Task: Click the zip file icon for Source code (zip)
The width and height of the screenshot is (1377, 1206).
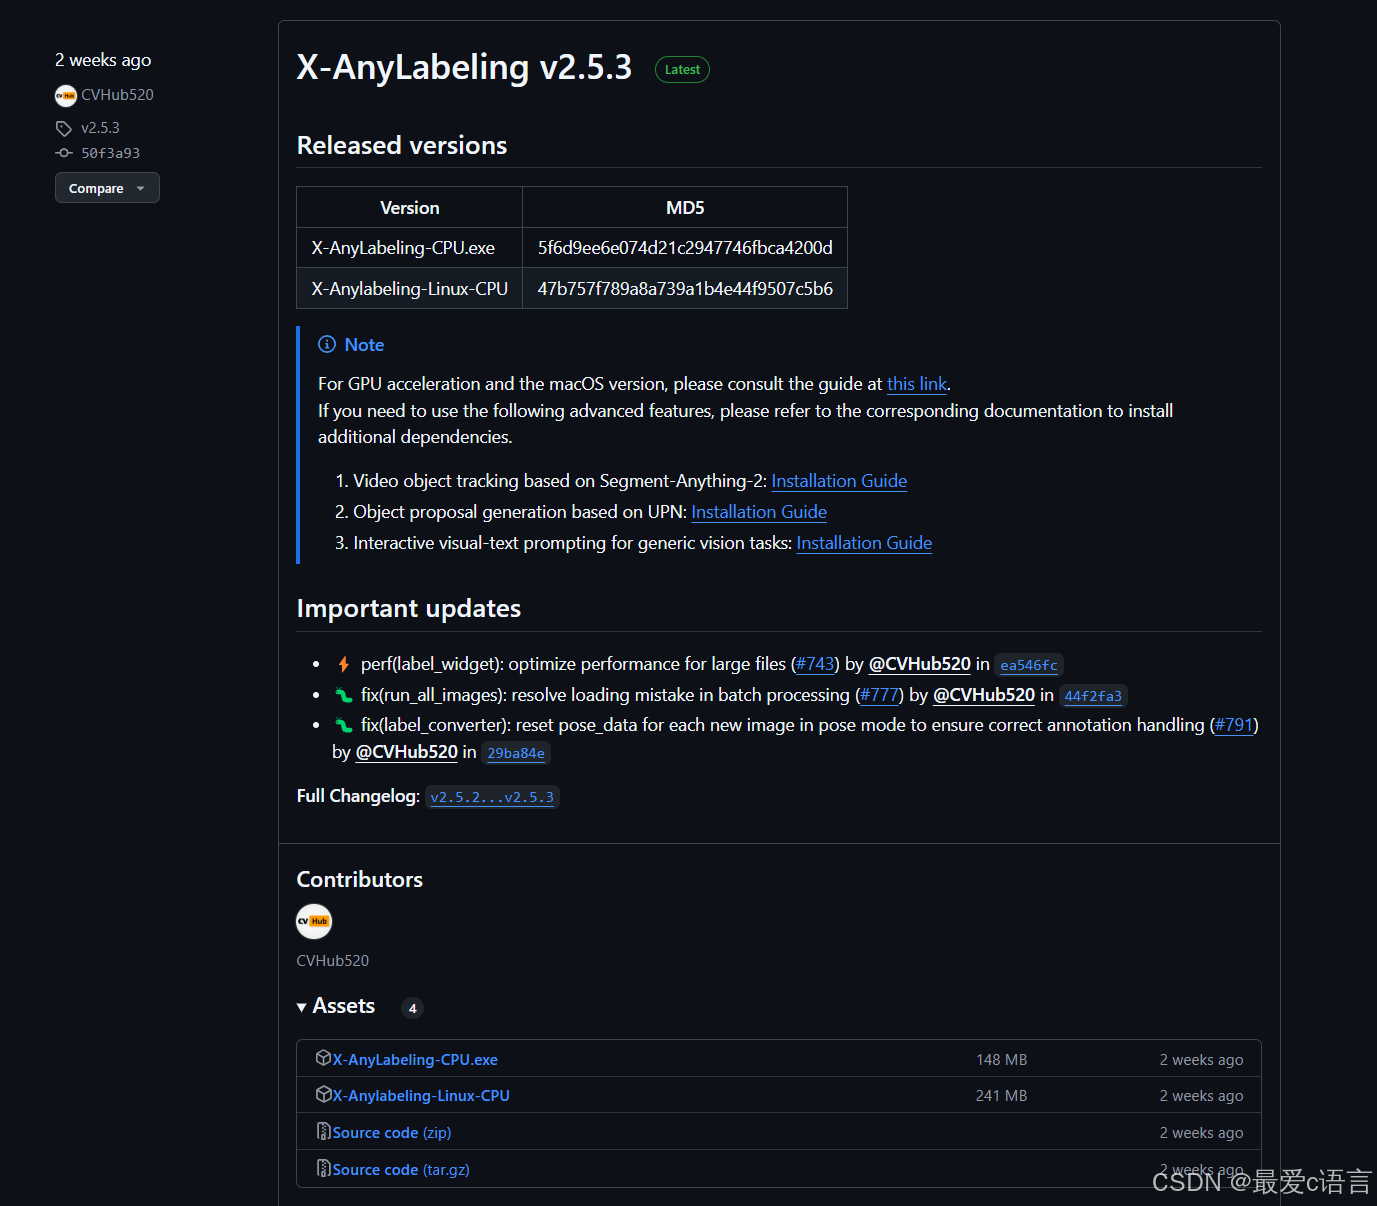Action: pos(323,1131)
